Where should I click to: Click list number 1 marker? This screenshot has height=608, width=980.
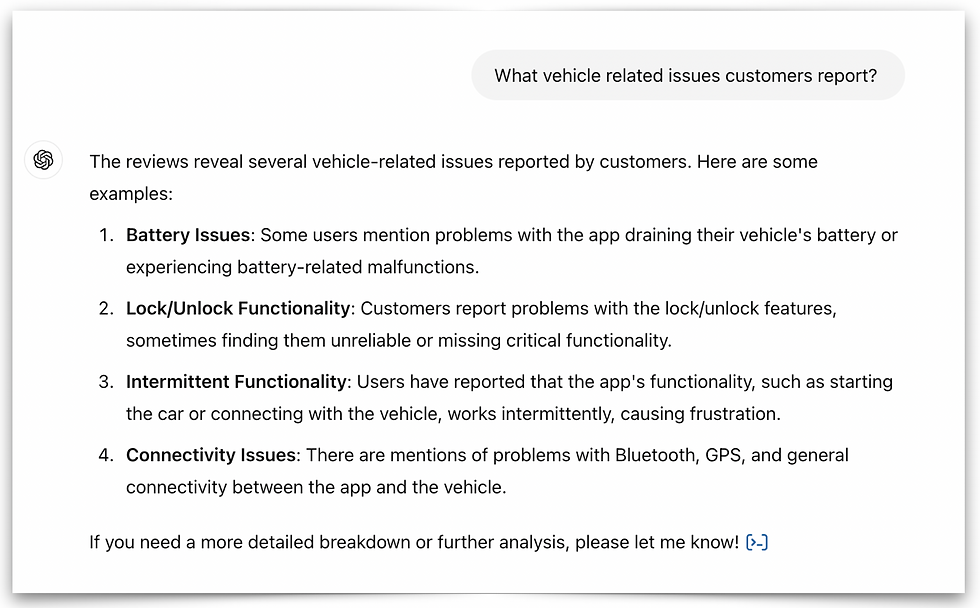pos(106,235)
